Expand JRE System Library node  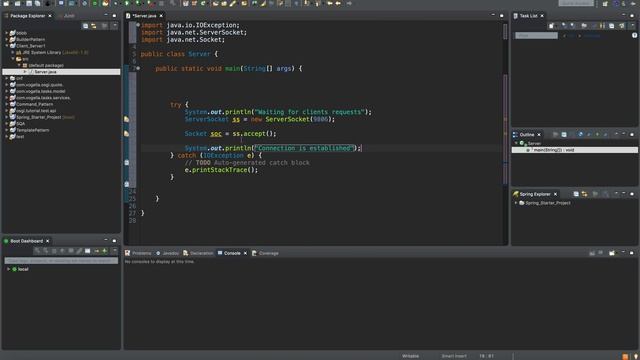point(13,52)
